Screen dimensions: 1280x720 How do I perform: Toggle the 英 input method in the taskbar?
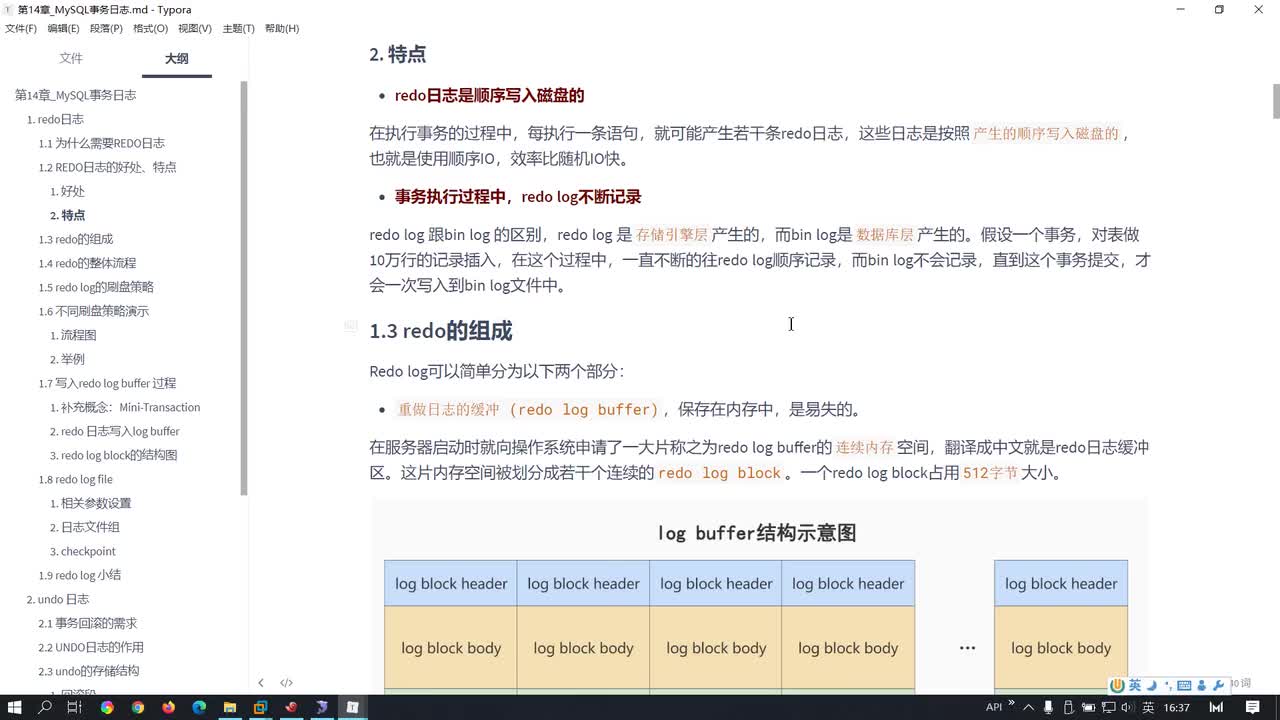1148,707
